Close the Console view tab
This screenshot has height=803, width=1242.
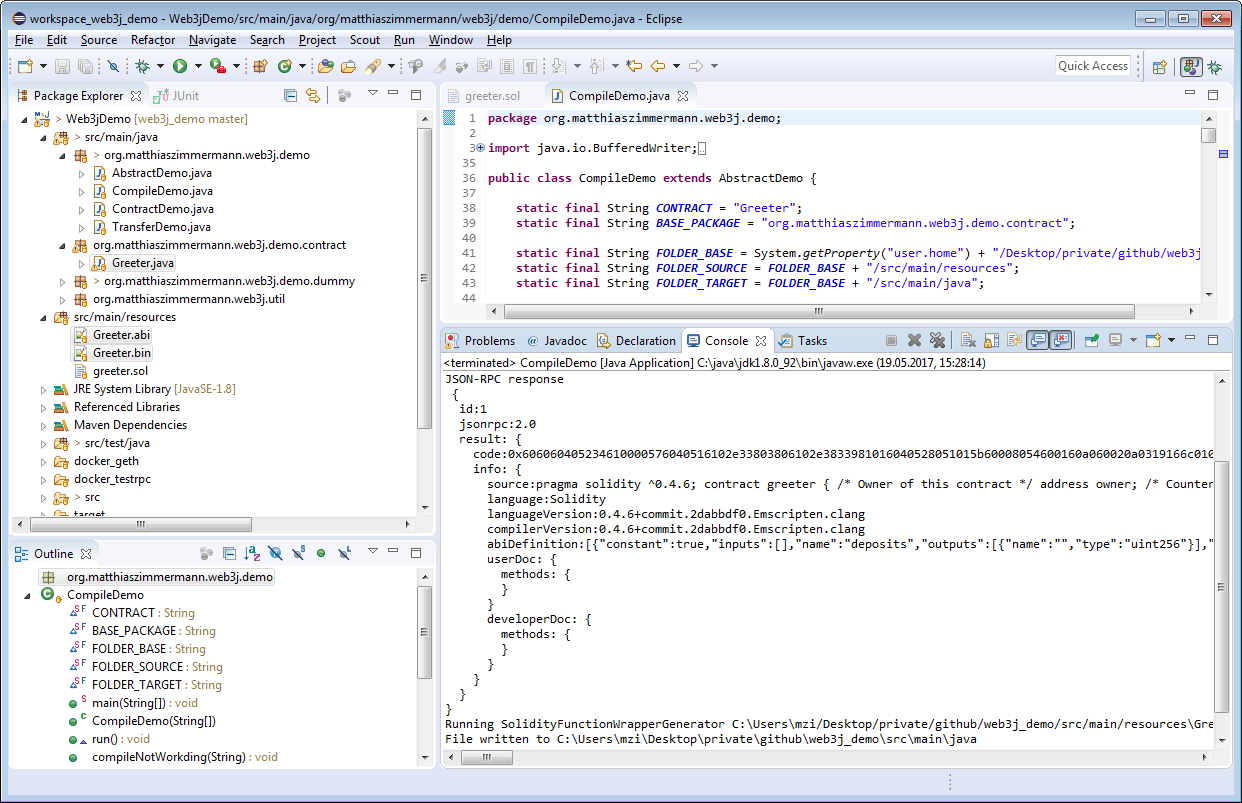[761, 340]
